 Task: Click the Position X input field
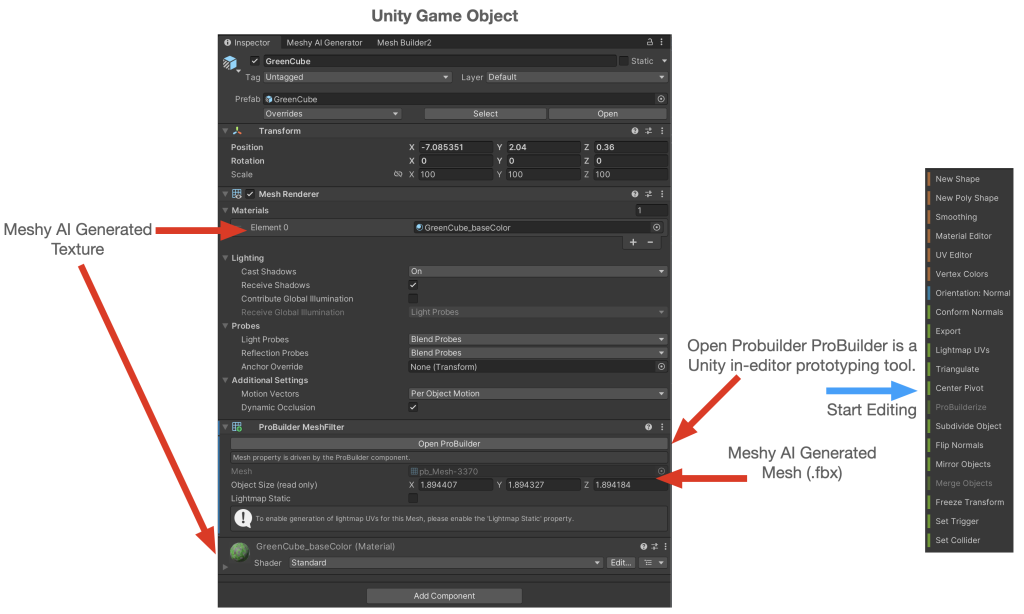click(x=456, y=147)
